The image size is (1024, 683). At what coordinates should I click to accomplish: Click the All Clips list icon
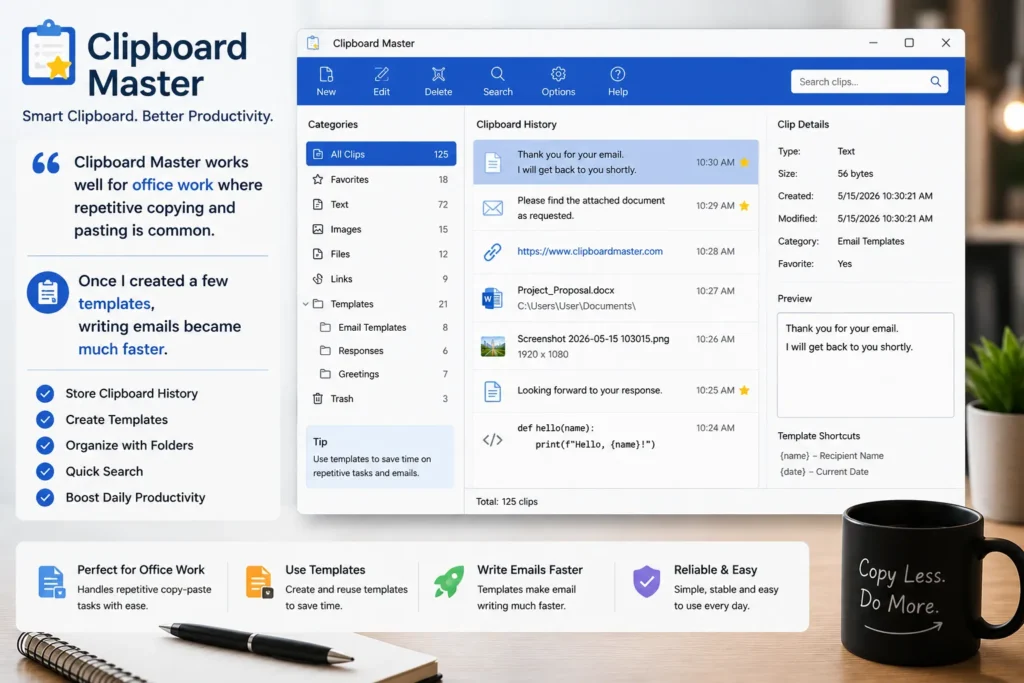point(317,154)
